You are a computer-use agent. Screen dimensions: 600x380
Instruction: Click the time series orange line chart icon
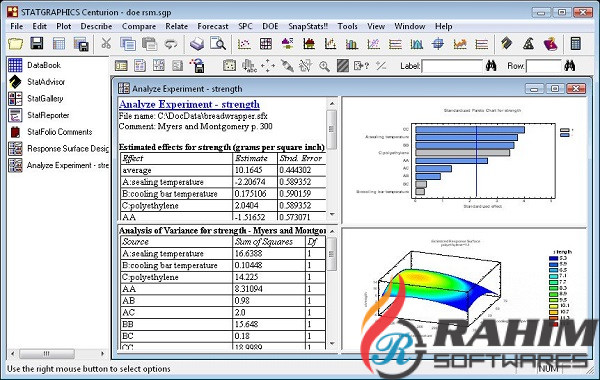click(460, 44)
